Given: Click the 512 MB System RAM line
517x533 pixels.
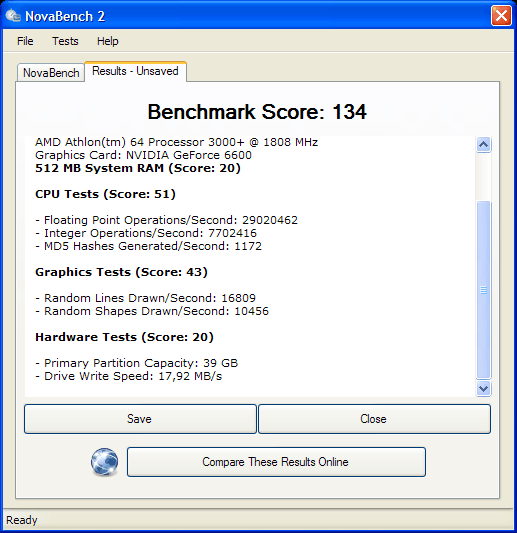Looking at the screenshot, I should click(138, 168).
